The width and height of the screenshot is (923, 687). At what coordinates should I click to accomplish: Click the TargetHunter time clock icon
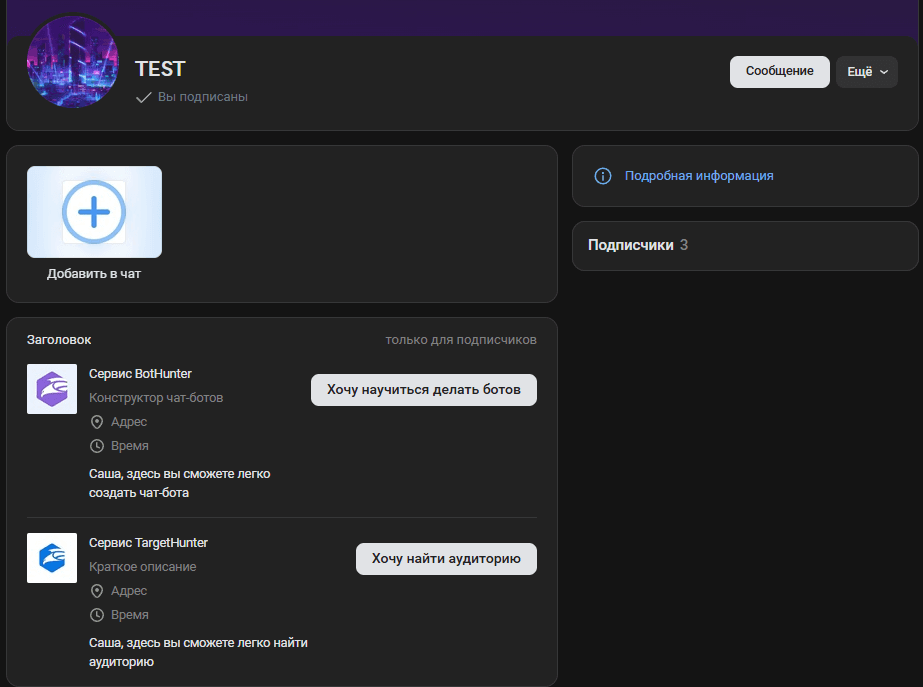[x=97, y=615]
